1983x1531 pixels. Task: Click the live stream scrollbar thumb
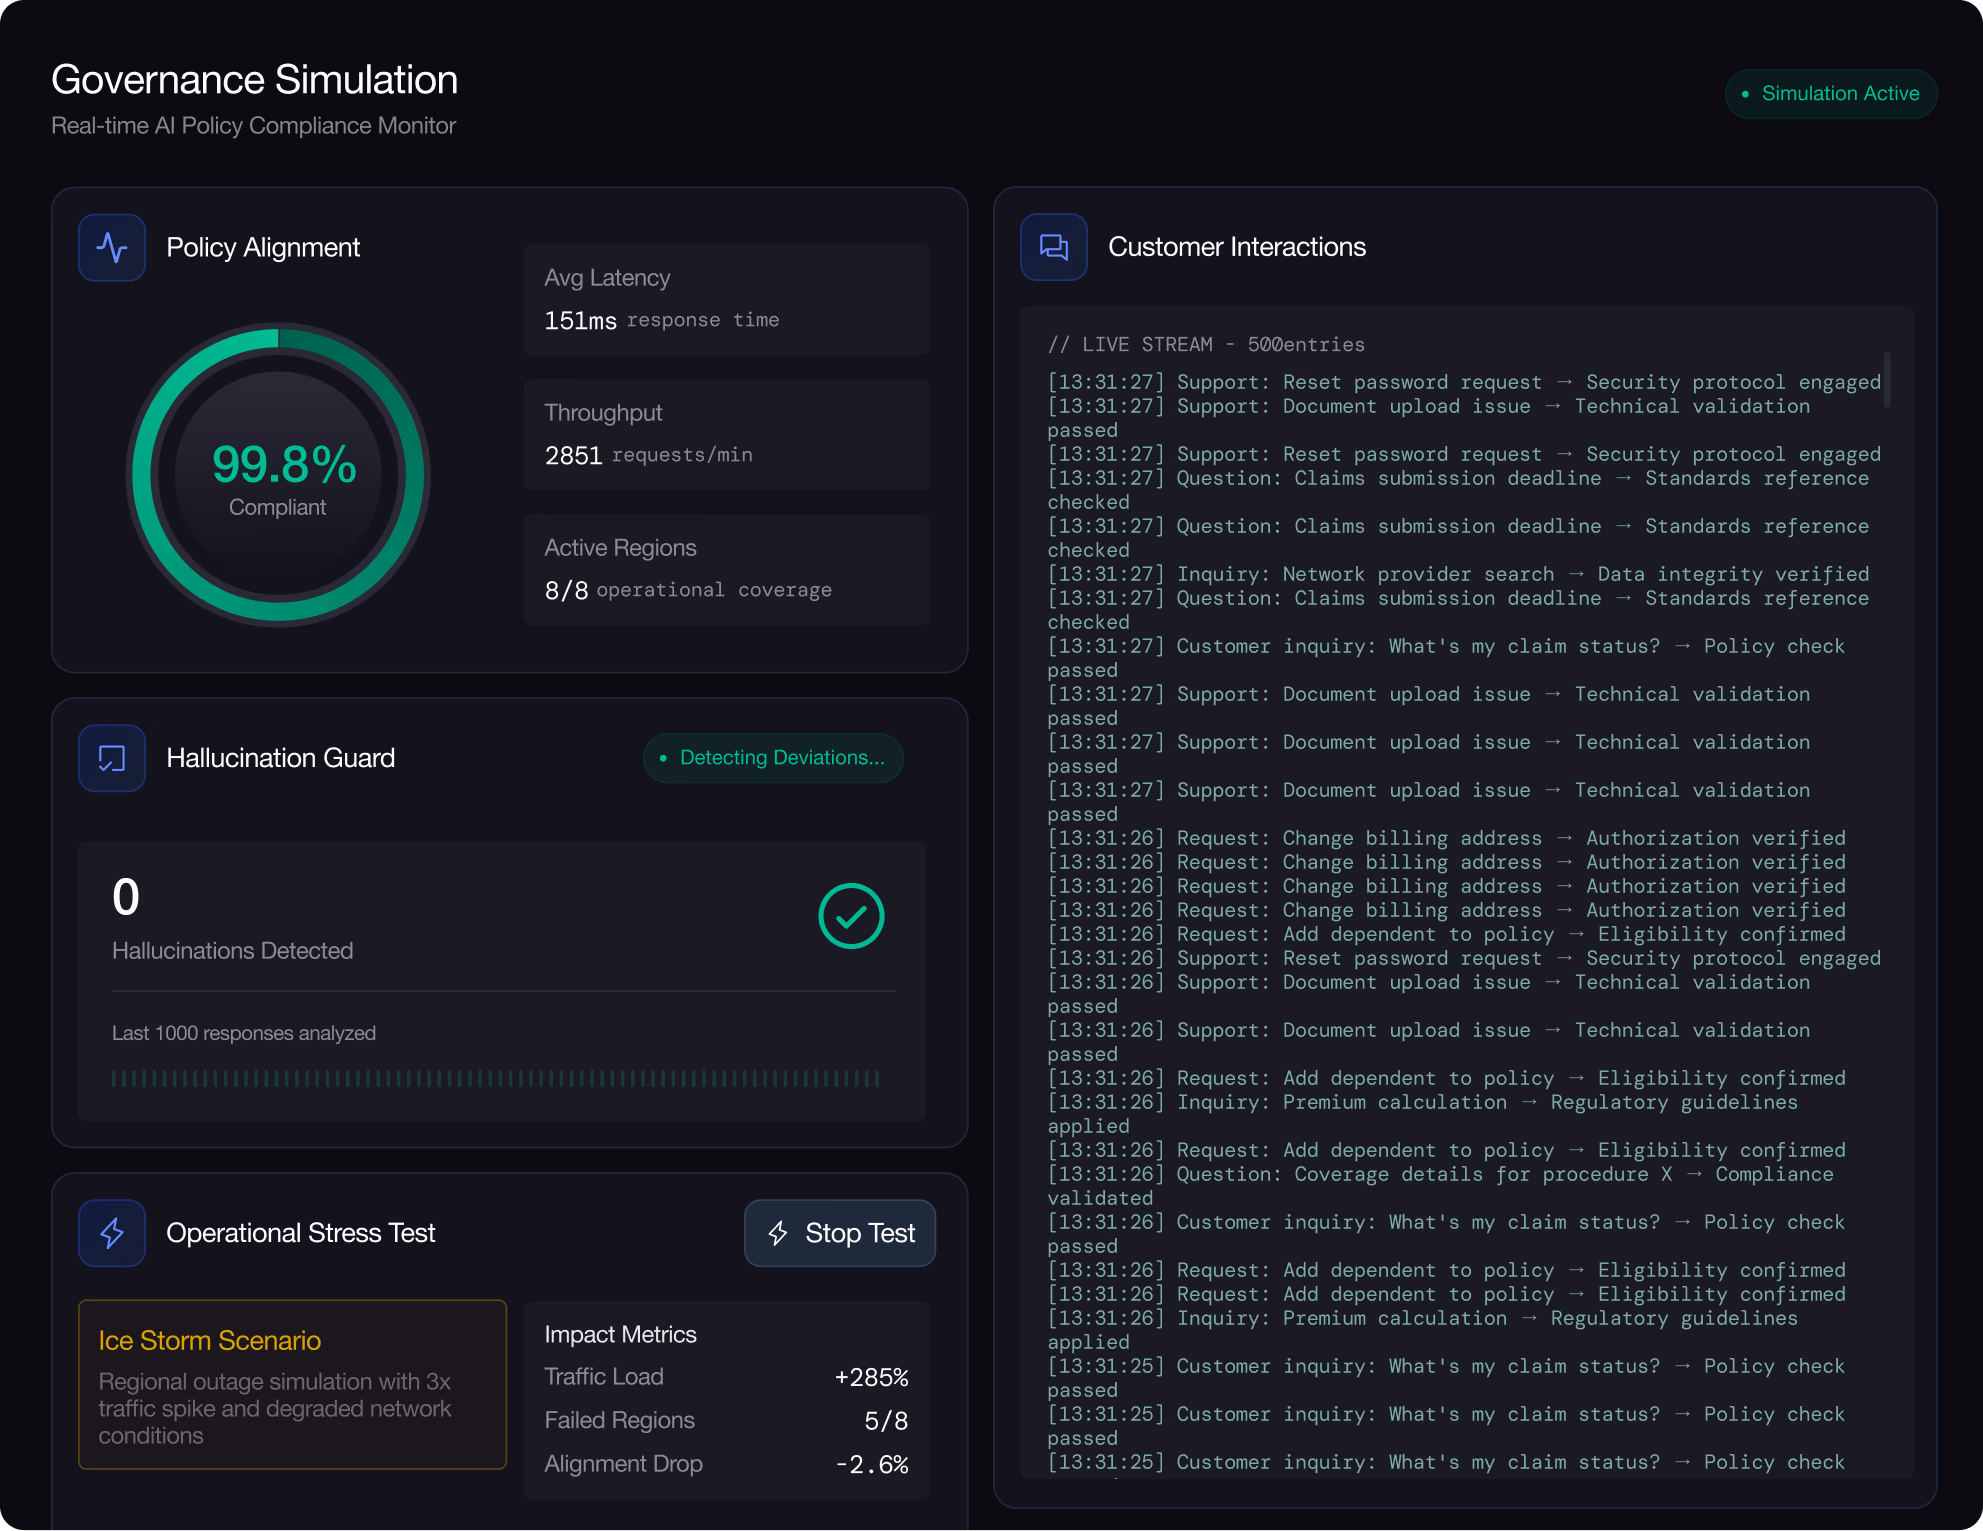tap(1887, 380)
